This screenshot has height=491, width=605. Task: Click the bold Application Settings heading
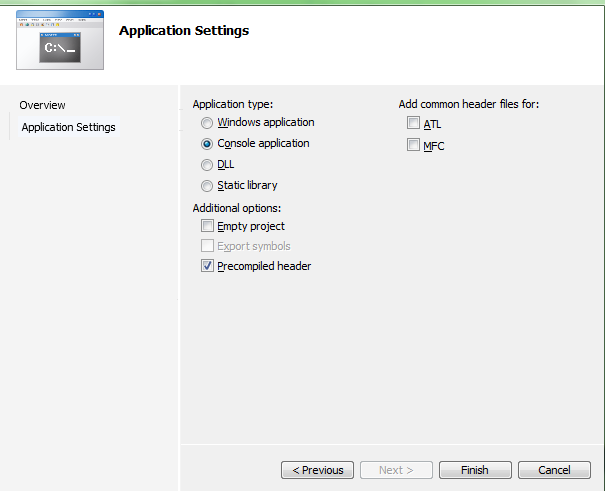click(x=184, y=31)
